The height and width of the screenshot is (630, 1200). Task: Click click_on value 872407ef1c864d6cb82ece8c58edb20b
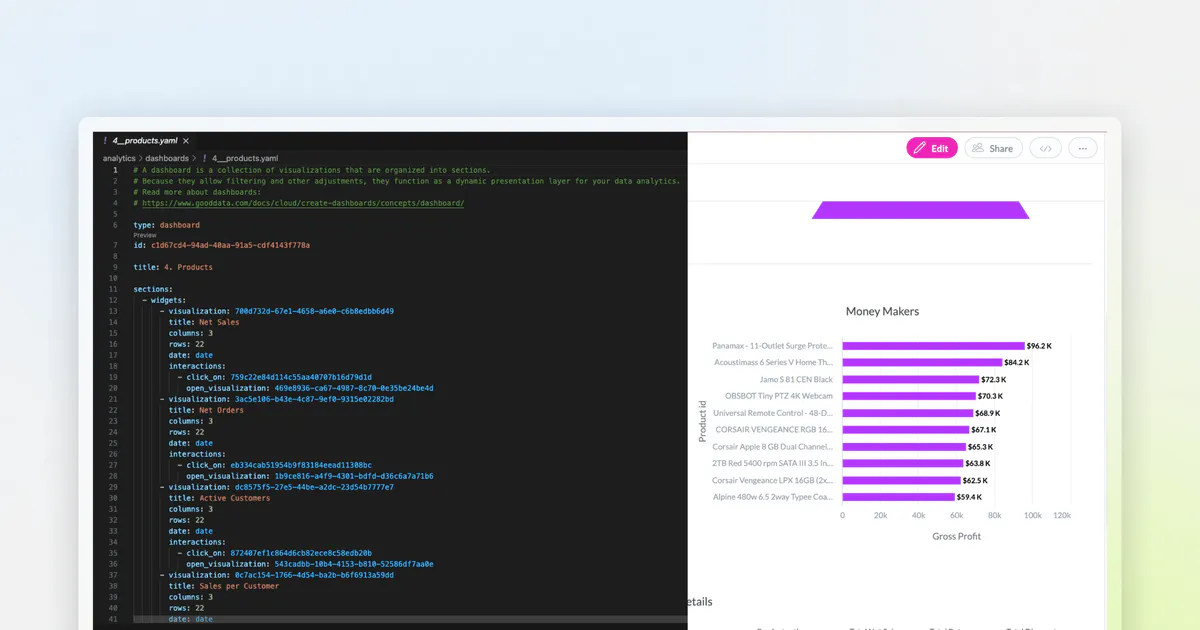click(301, 553)
